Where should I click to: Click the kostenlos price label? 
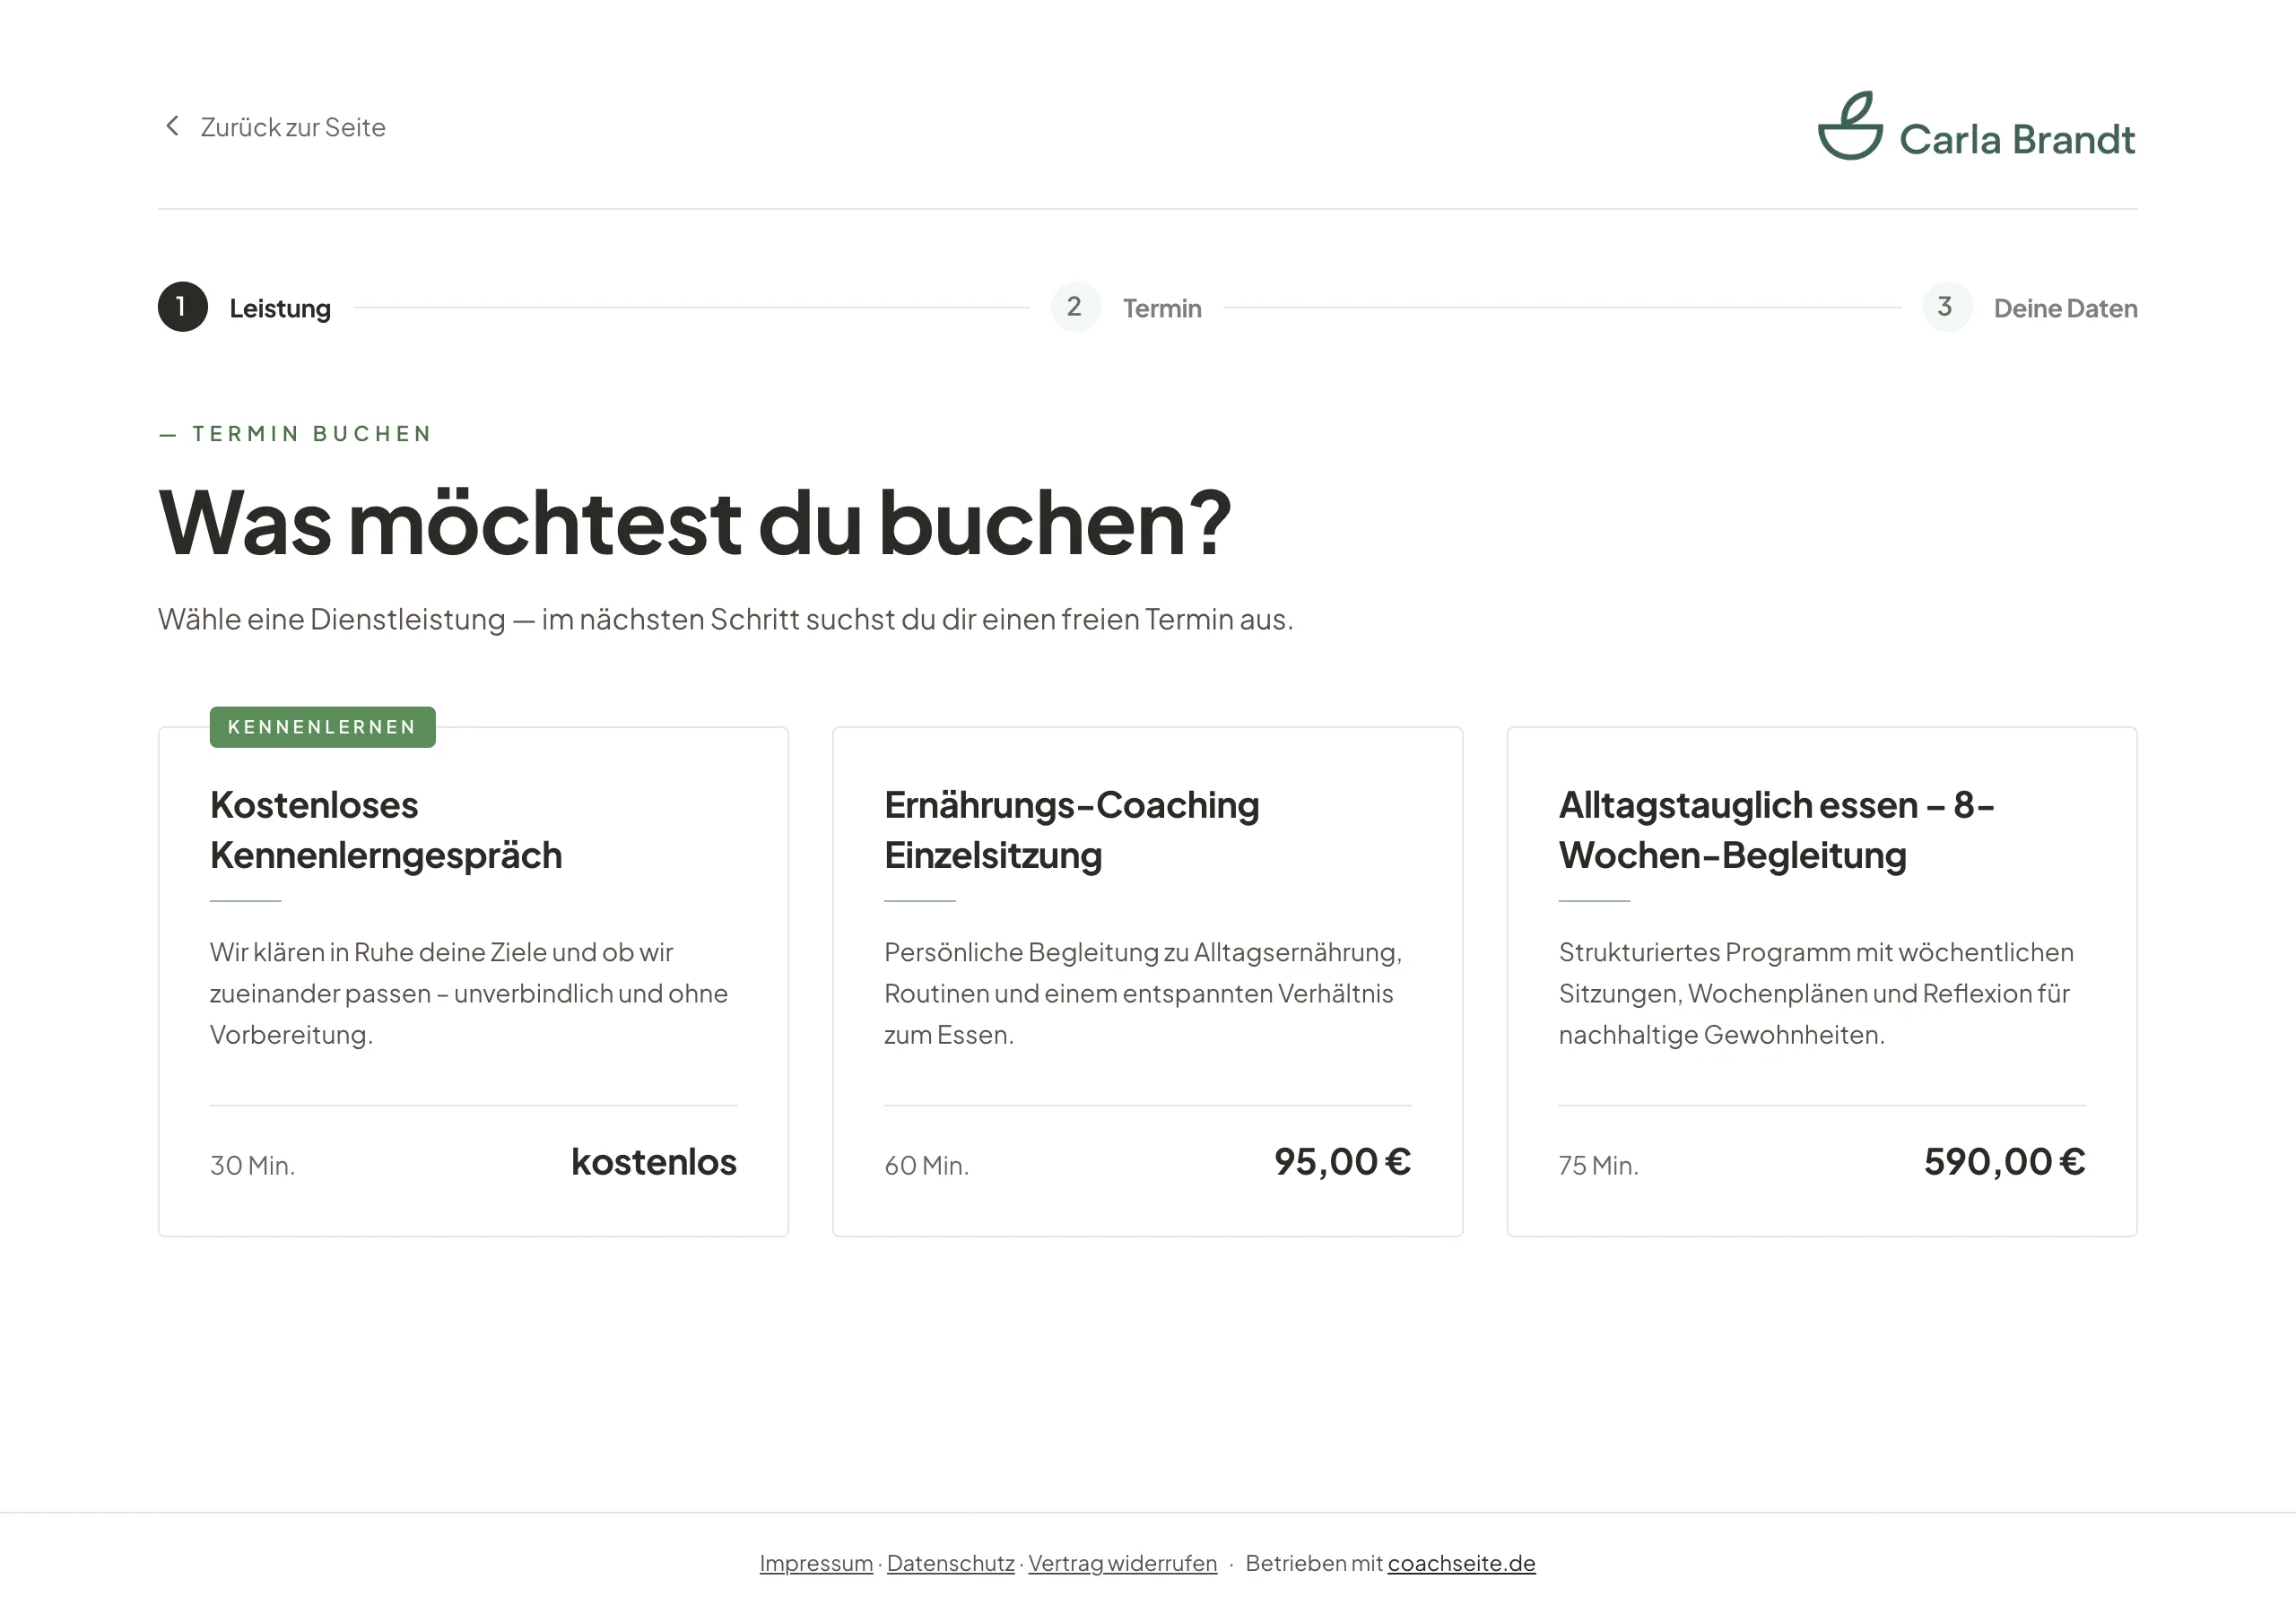(x=654, y=1162)
